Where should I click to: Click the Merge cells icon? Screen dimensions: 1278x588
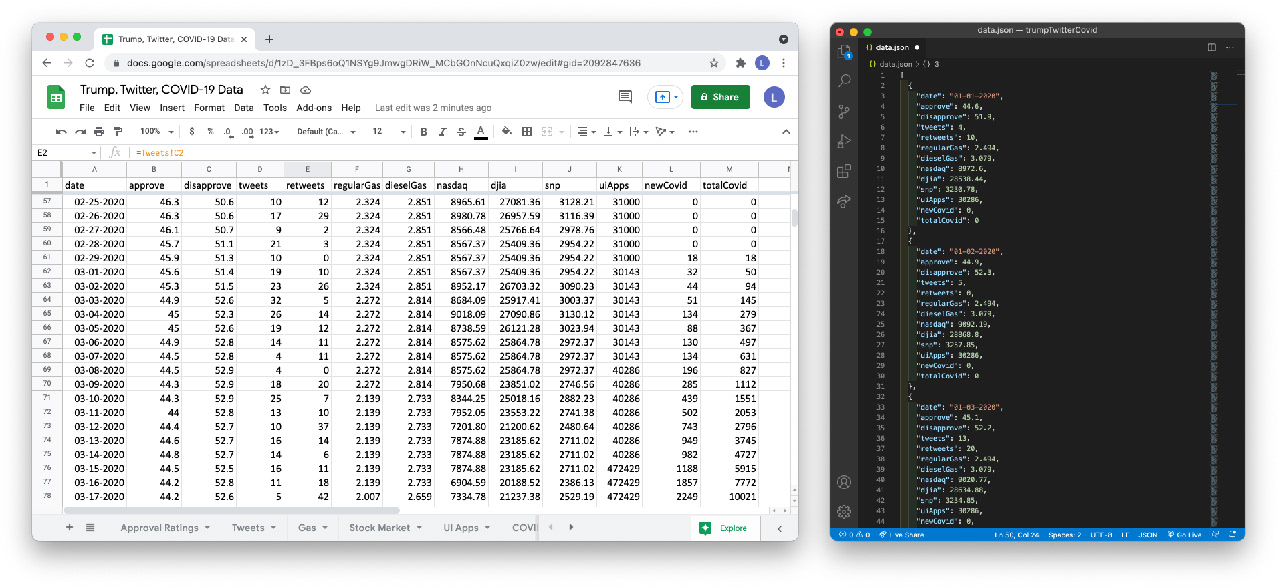[549, 132]
